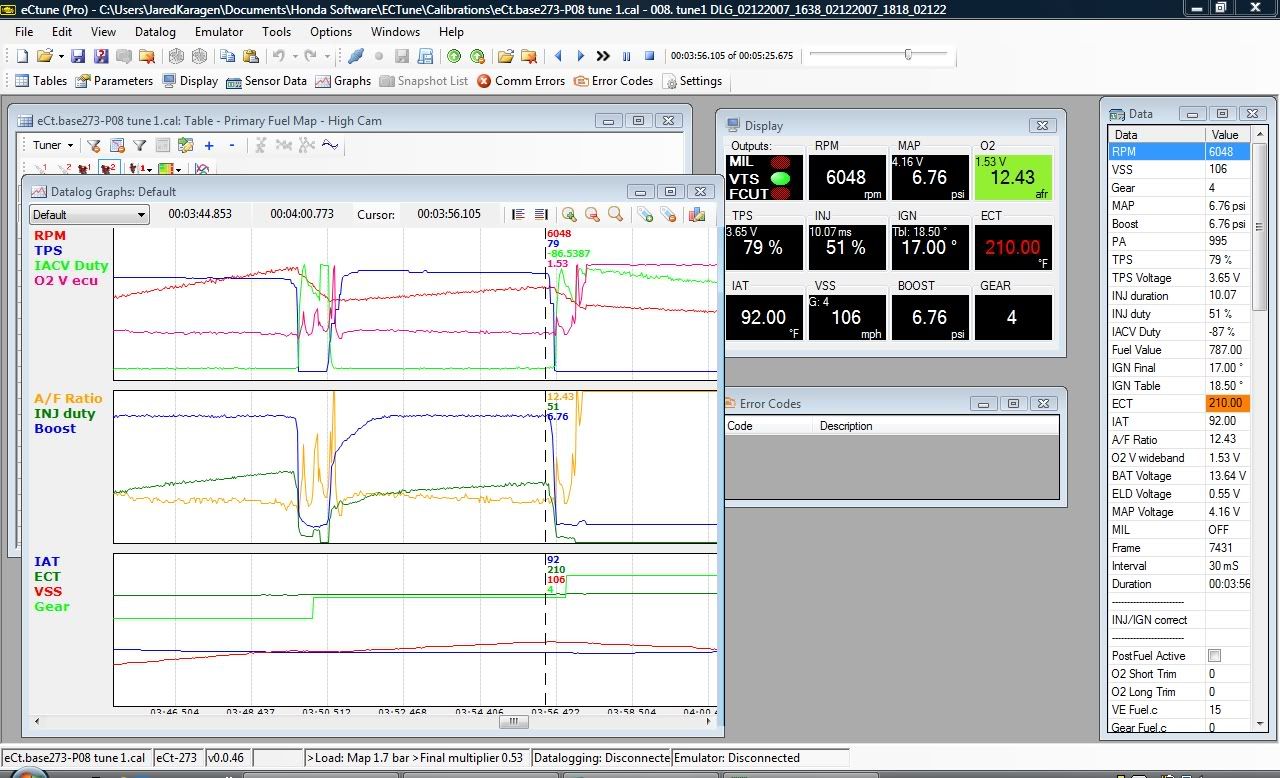Open Sensor Data panel

(266, 81)
